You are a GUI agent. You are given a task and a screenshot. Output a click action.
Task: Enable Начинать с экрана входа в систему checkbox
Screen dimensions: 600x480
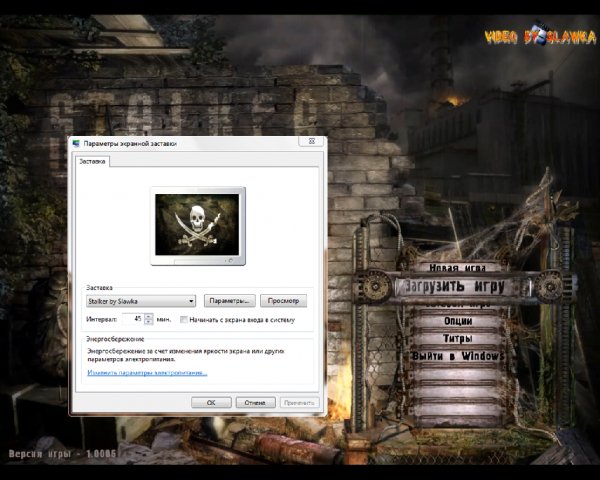(184, 320)
